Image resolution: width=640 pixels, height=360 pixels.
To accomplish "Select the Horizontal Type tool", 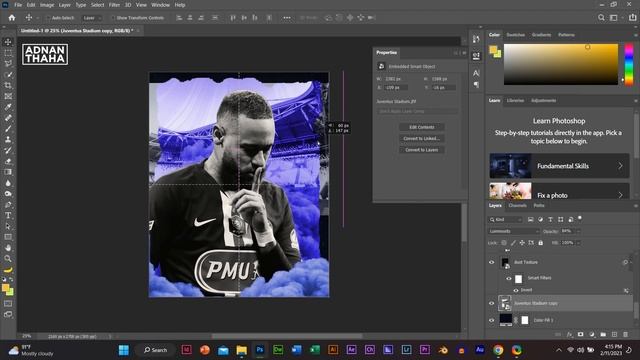I will coord(8,215).
